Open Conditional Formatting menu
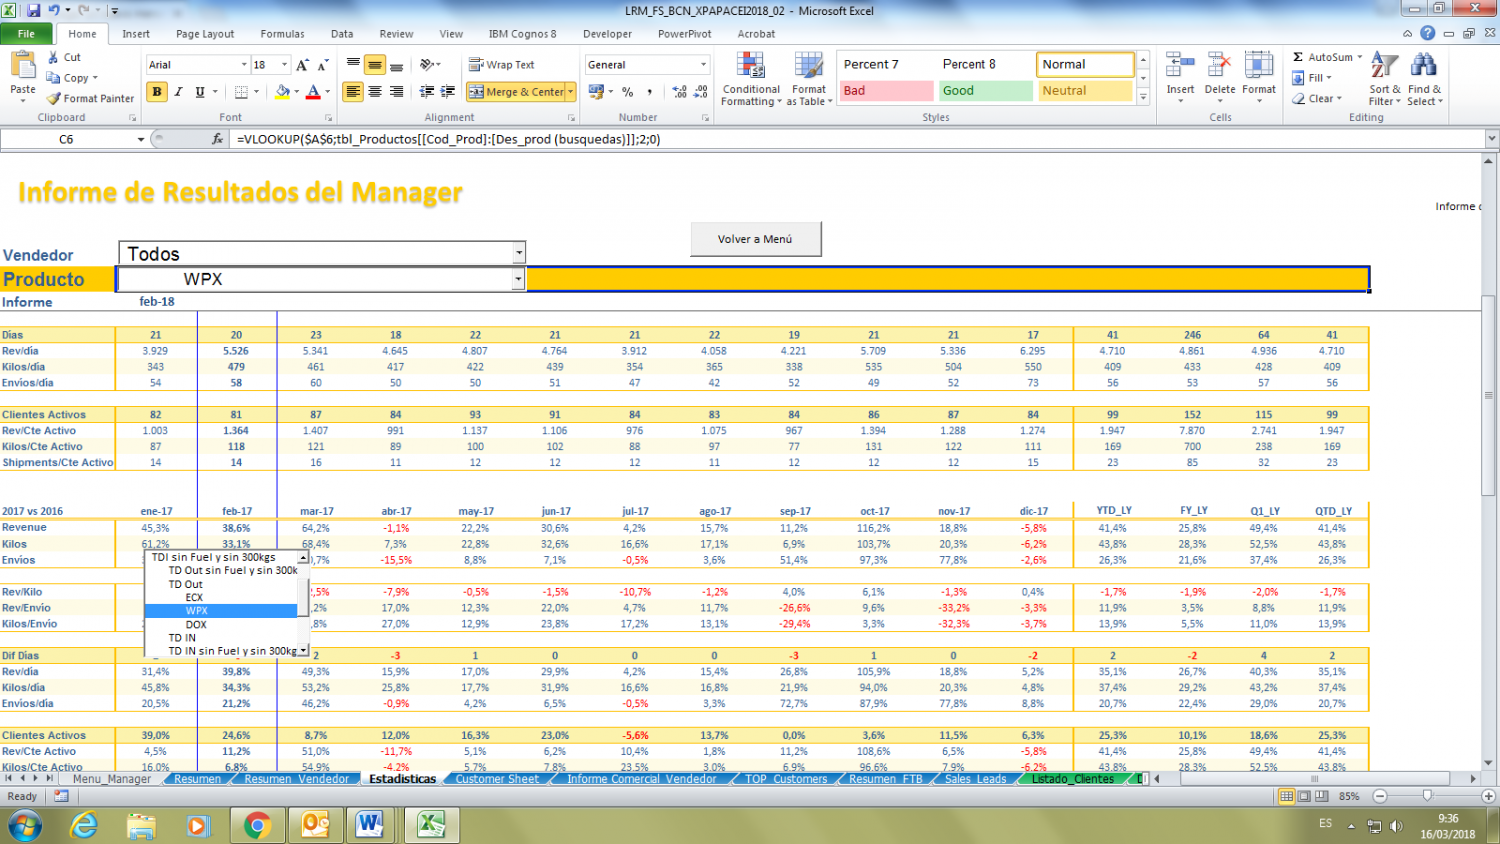Viewport: 1500px width, 844px height. pyautogui.click(x=751, y=79)
